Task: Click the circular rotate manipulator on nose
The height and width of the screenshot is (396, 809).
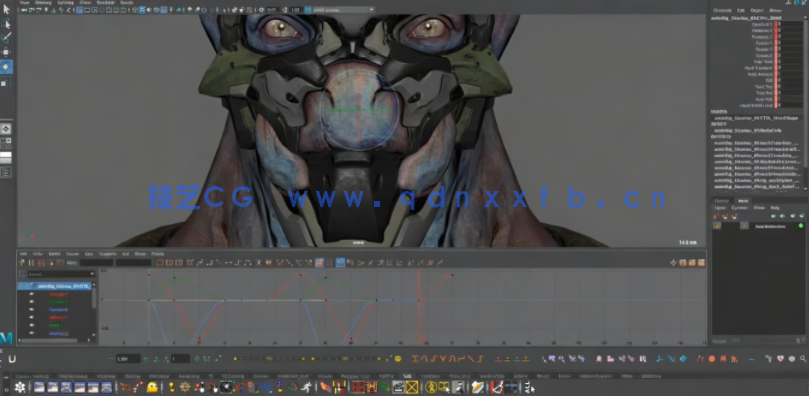Action: tap(359, 109)
